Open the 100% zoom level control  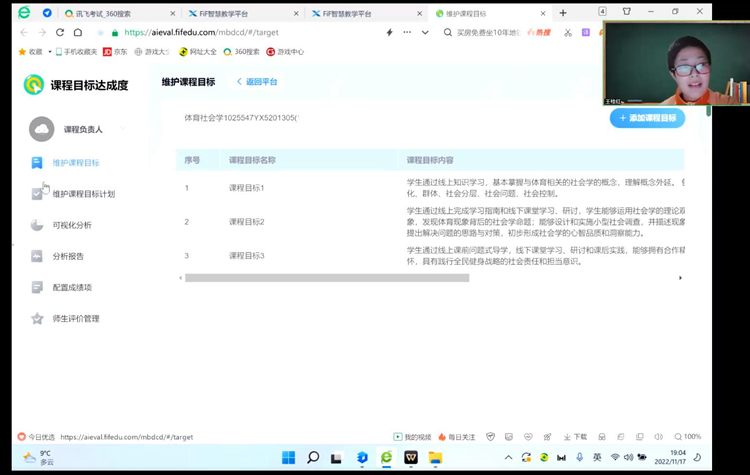click(x=688, y=437)
